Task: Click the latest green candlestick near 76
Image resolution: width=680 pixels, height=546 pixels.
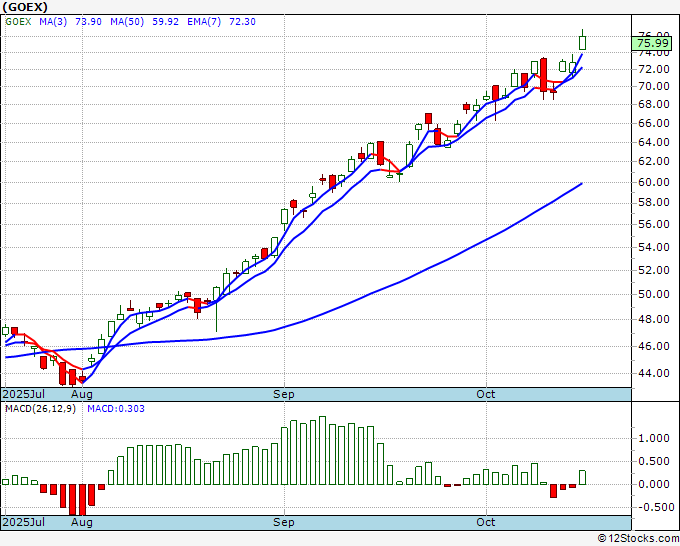Action: pyautogui.click(x=582, y=43)
